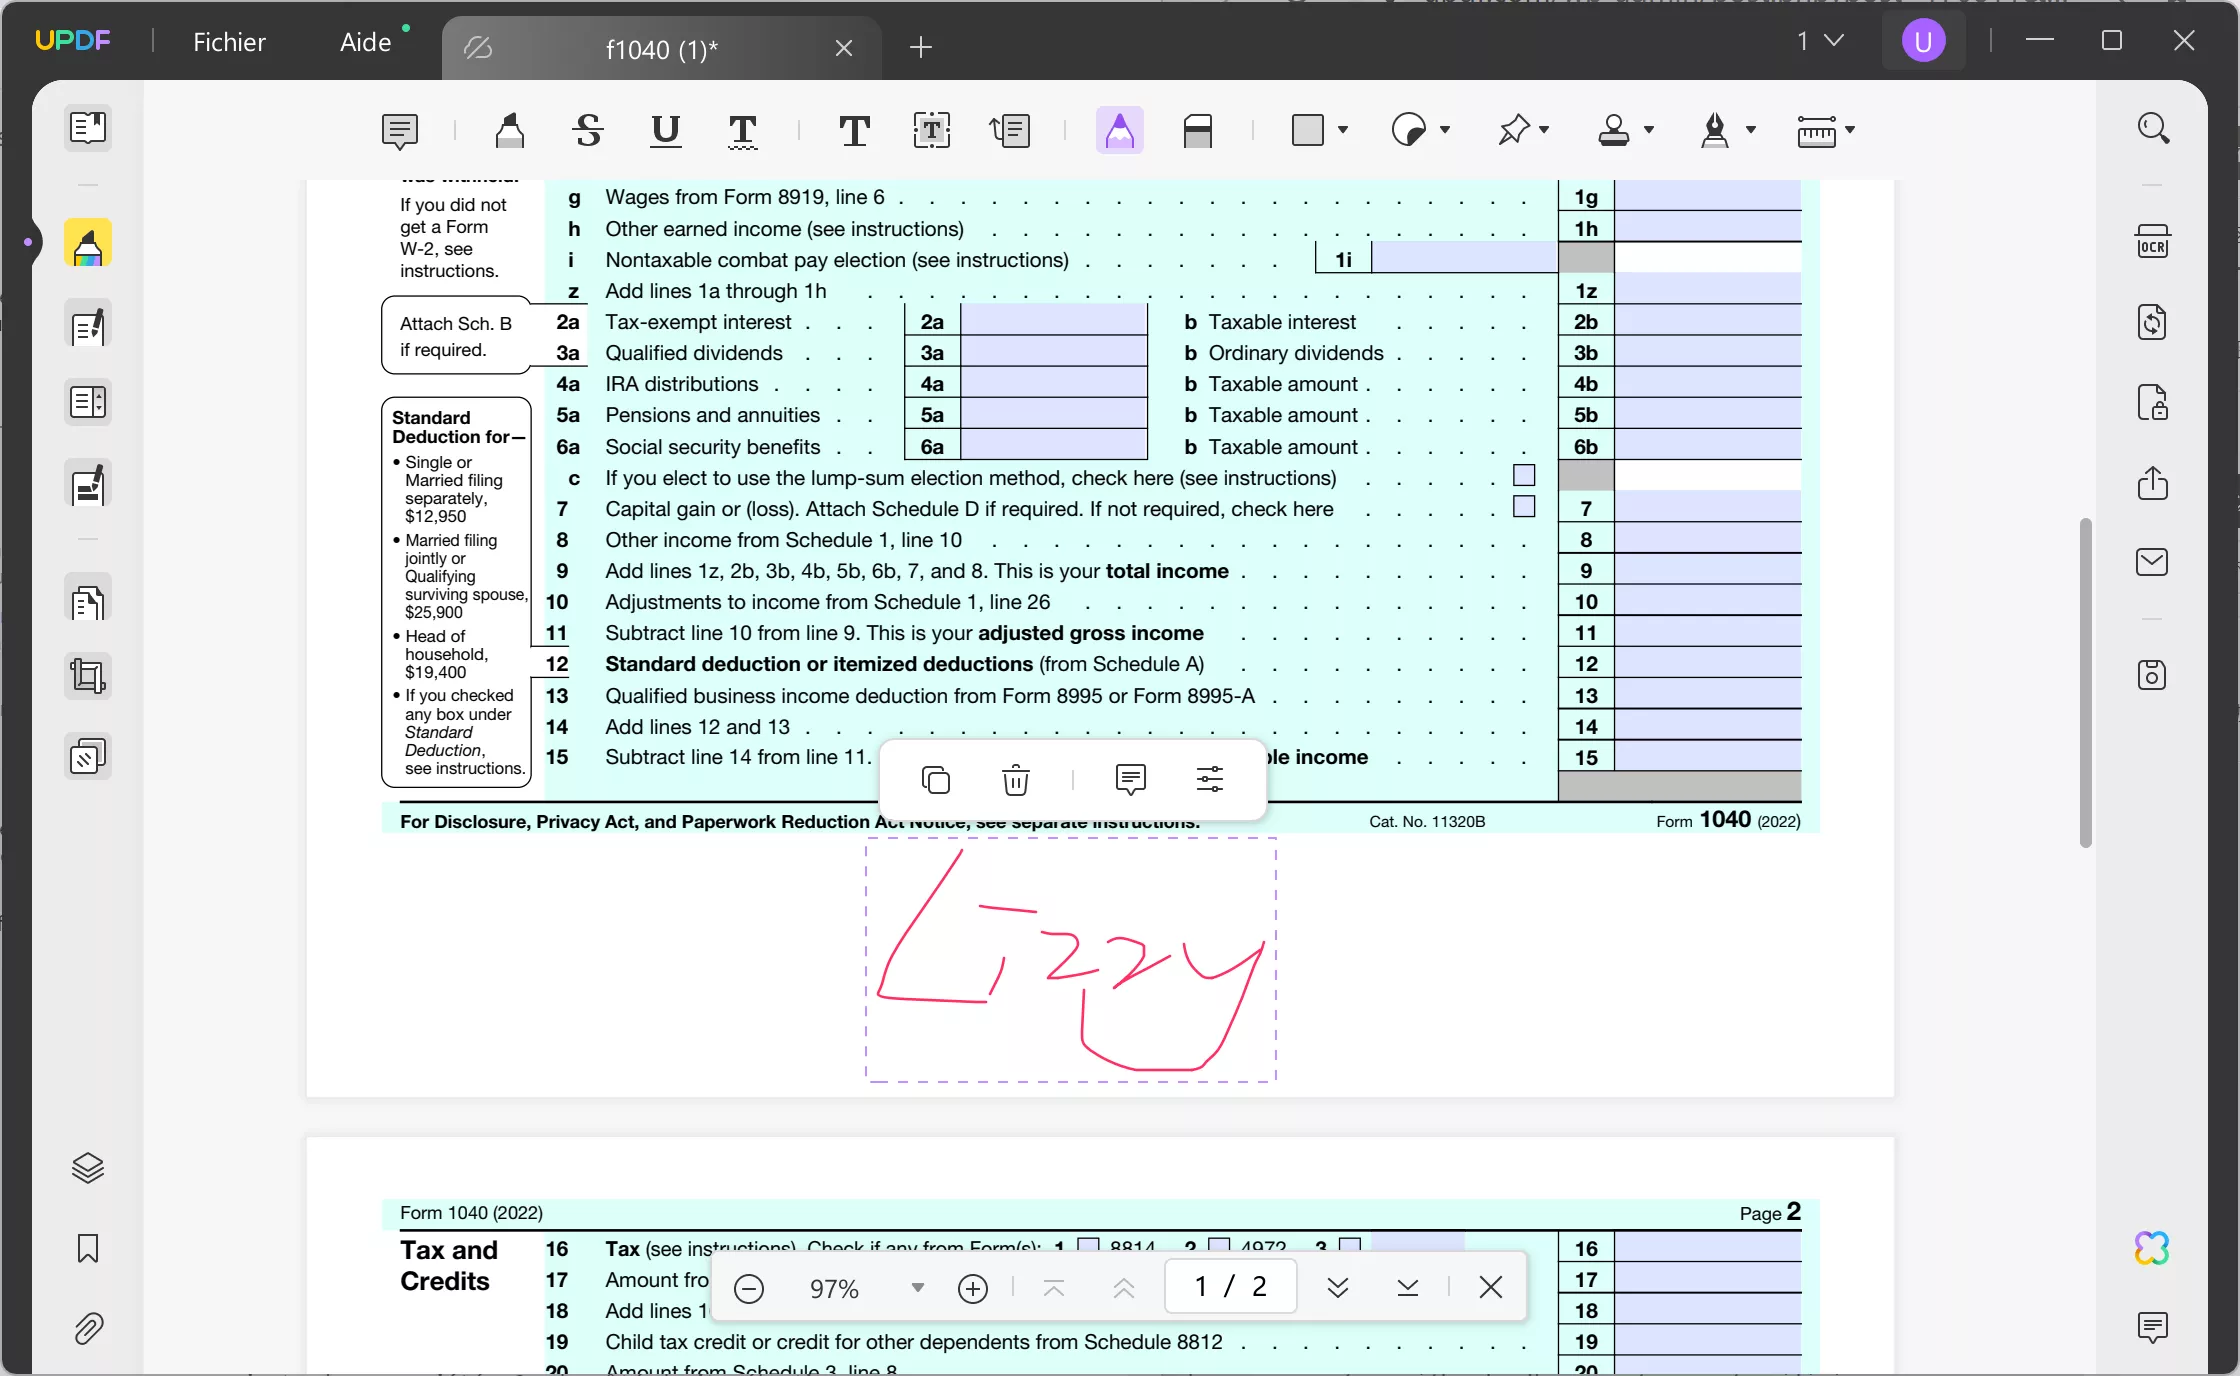The width and height of the screenshot is (2240, 1376).
Task: Select the highlighter tool in the toolbar
Action: [511, 131]
